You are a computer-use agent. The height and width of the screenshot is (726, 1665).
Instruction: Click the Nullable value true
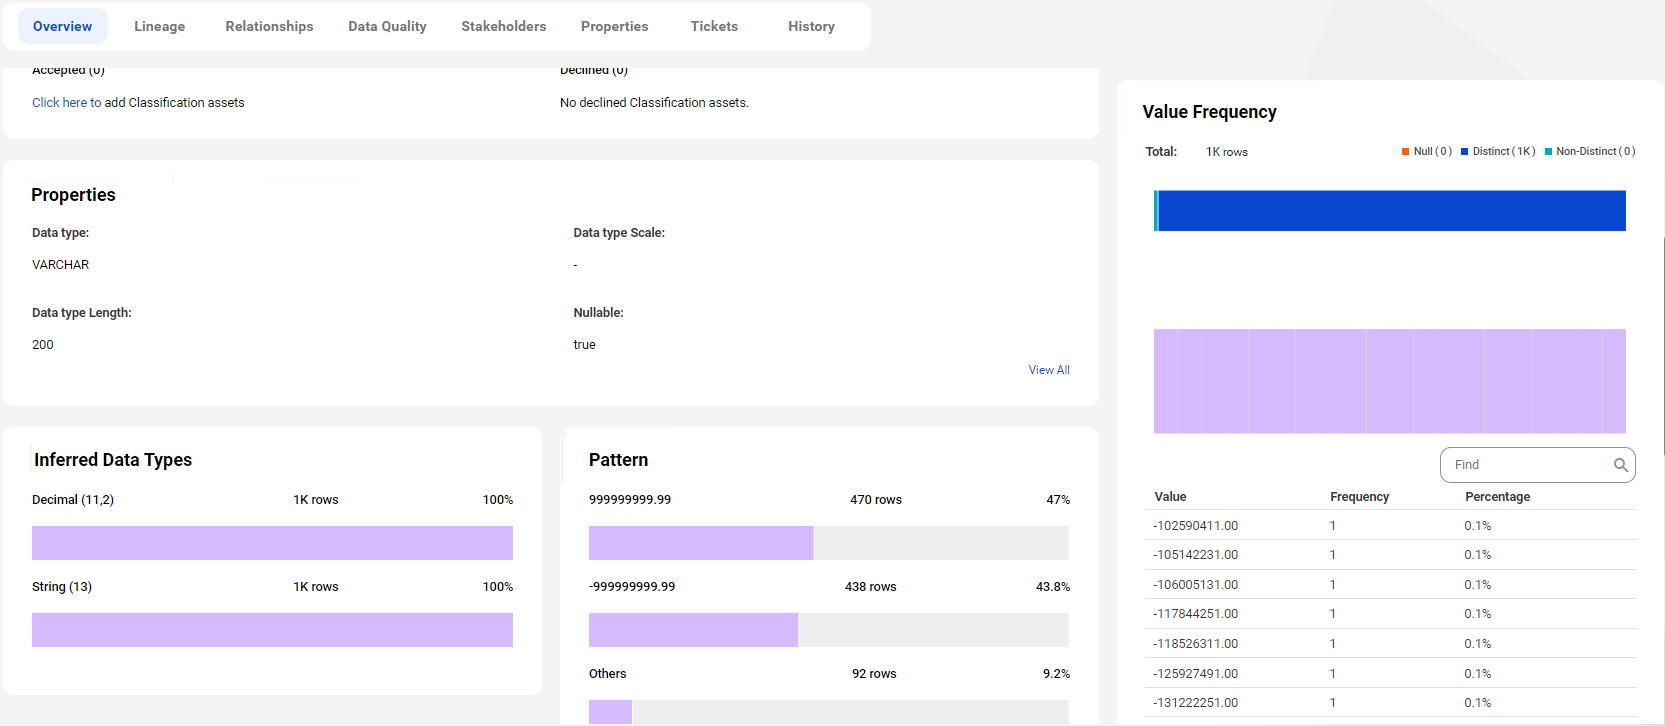pyautogui.click(x=584, y=345)
